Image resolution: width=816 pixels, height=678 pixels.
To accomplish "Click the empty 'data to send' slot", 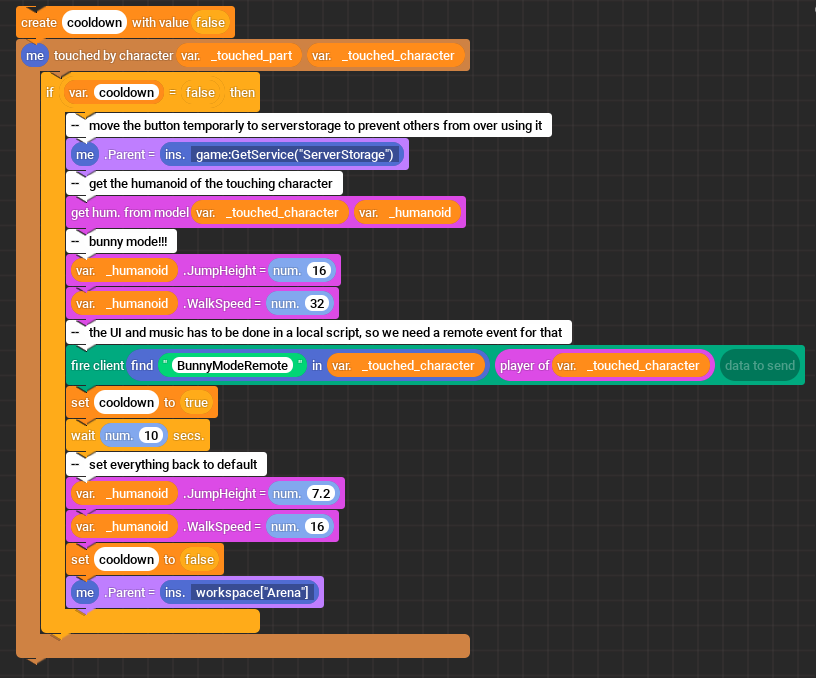I will 760,365.
